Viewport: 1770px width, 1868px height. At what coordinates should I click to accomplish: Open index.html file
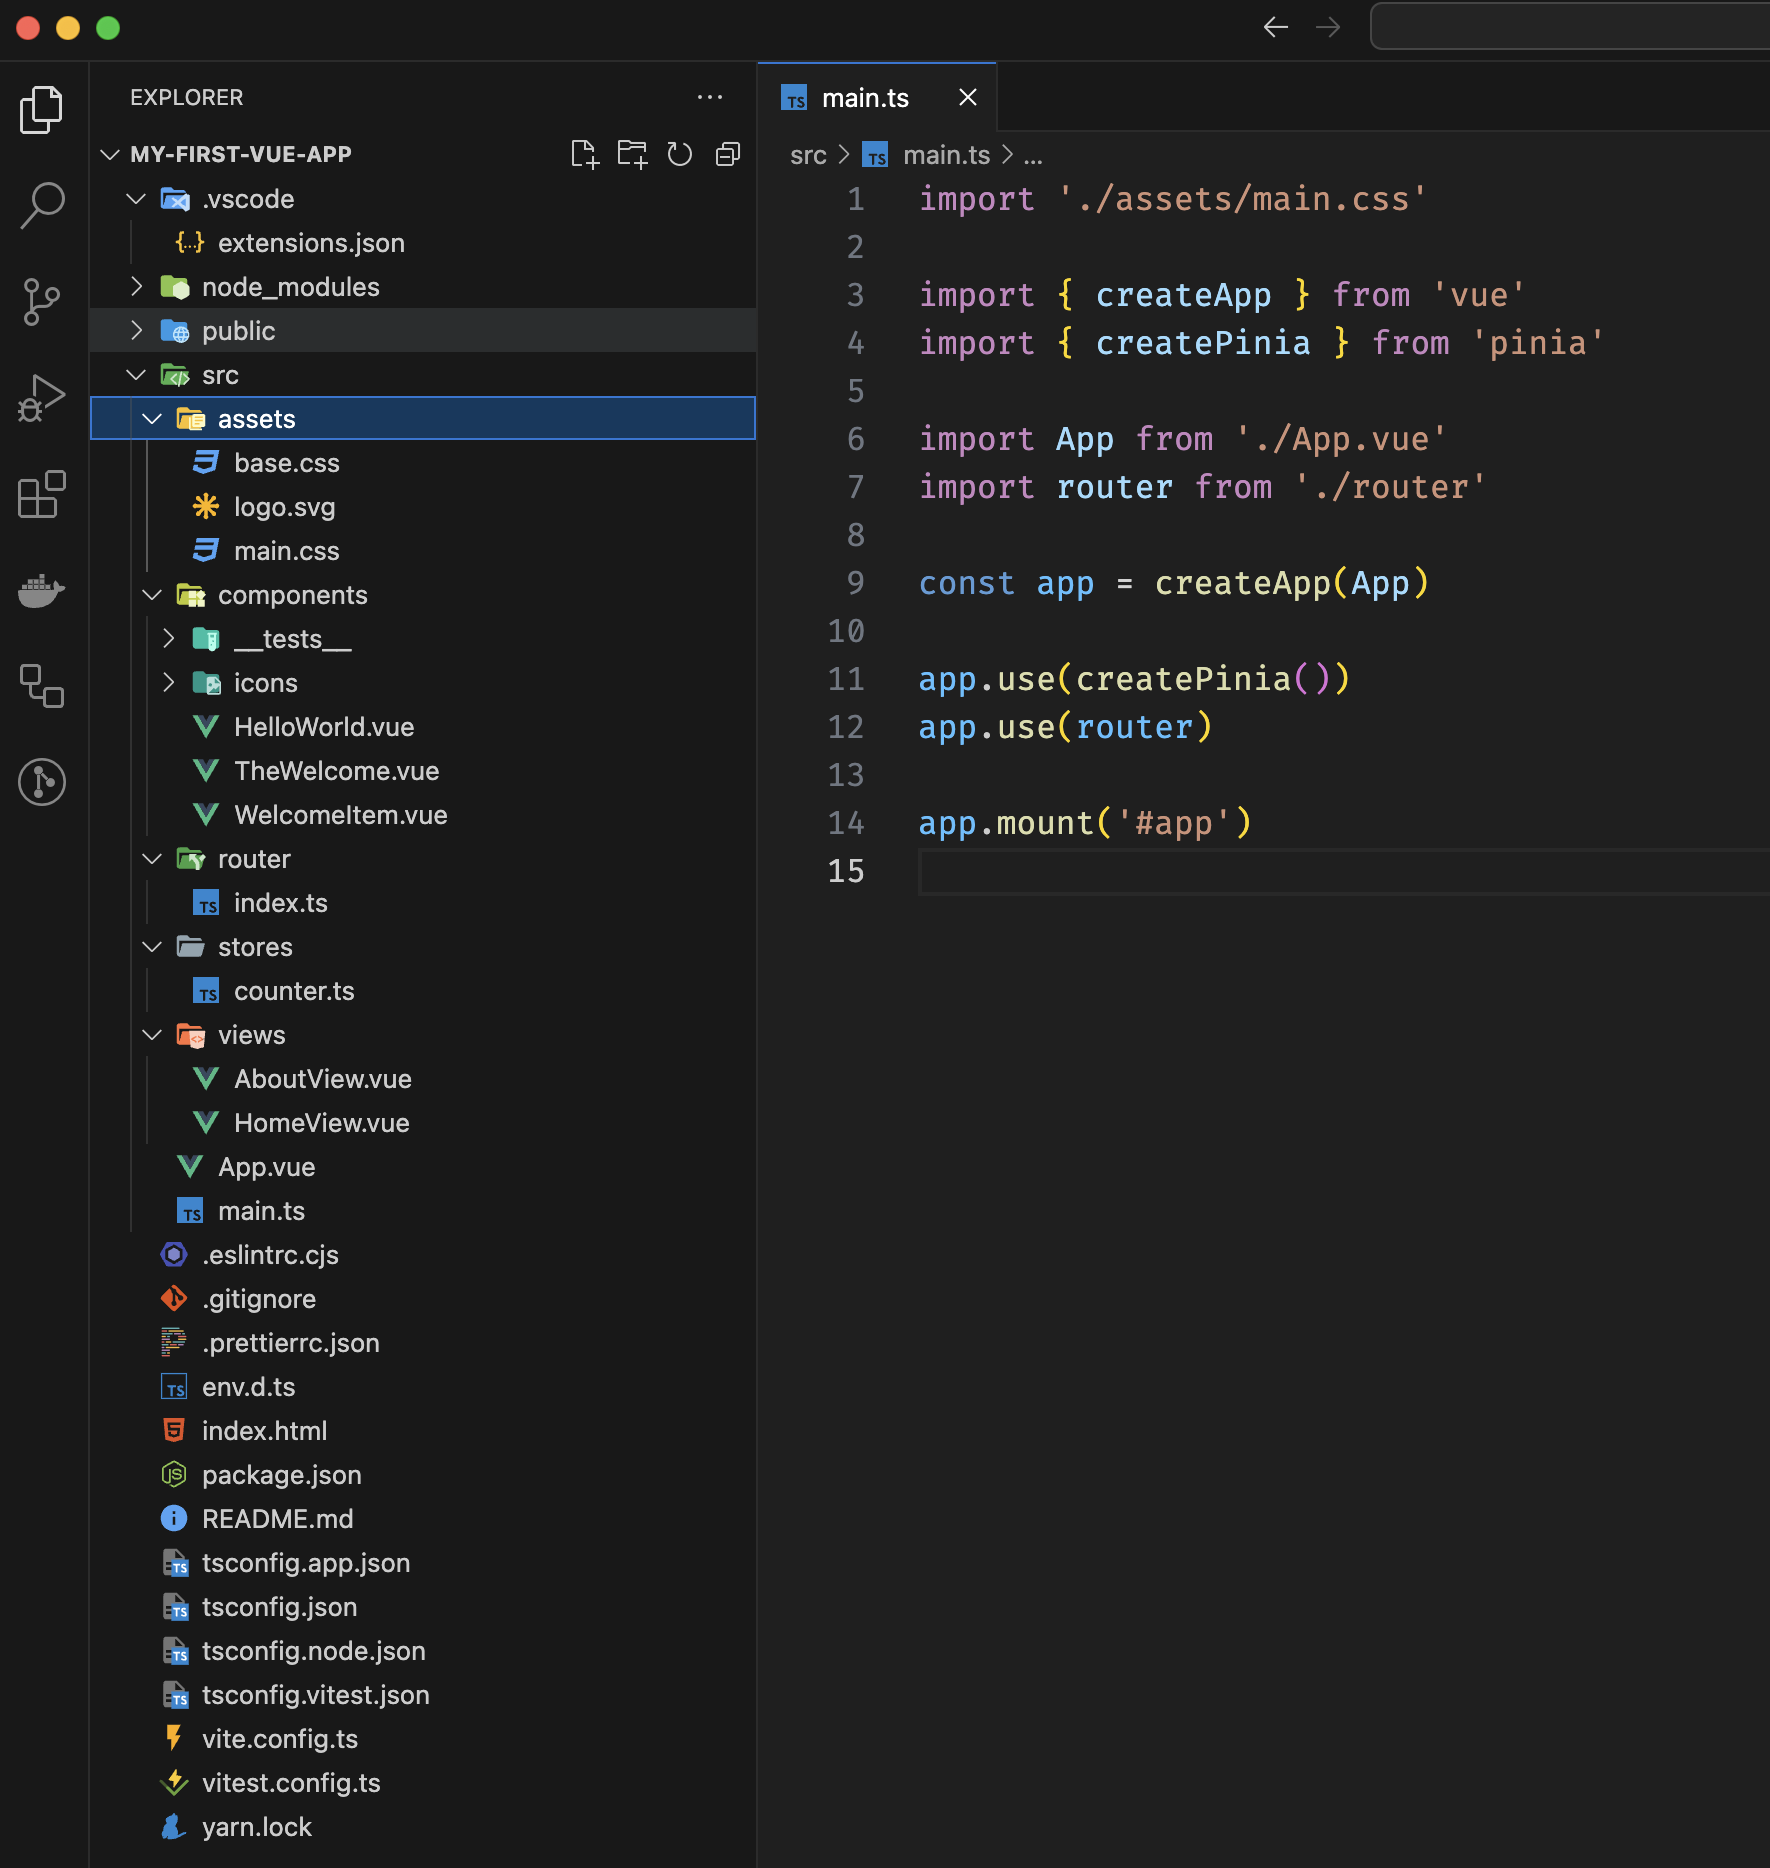click(x=423, y=1431)
